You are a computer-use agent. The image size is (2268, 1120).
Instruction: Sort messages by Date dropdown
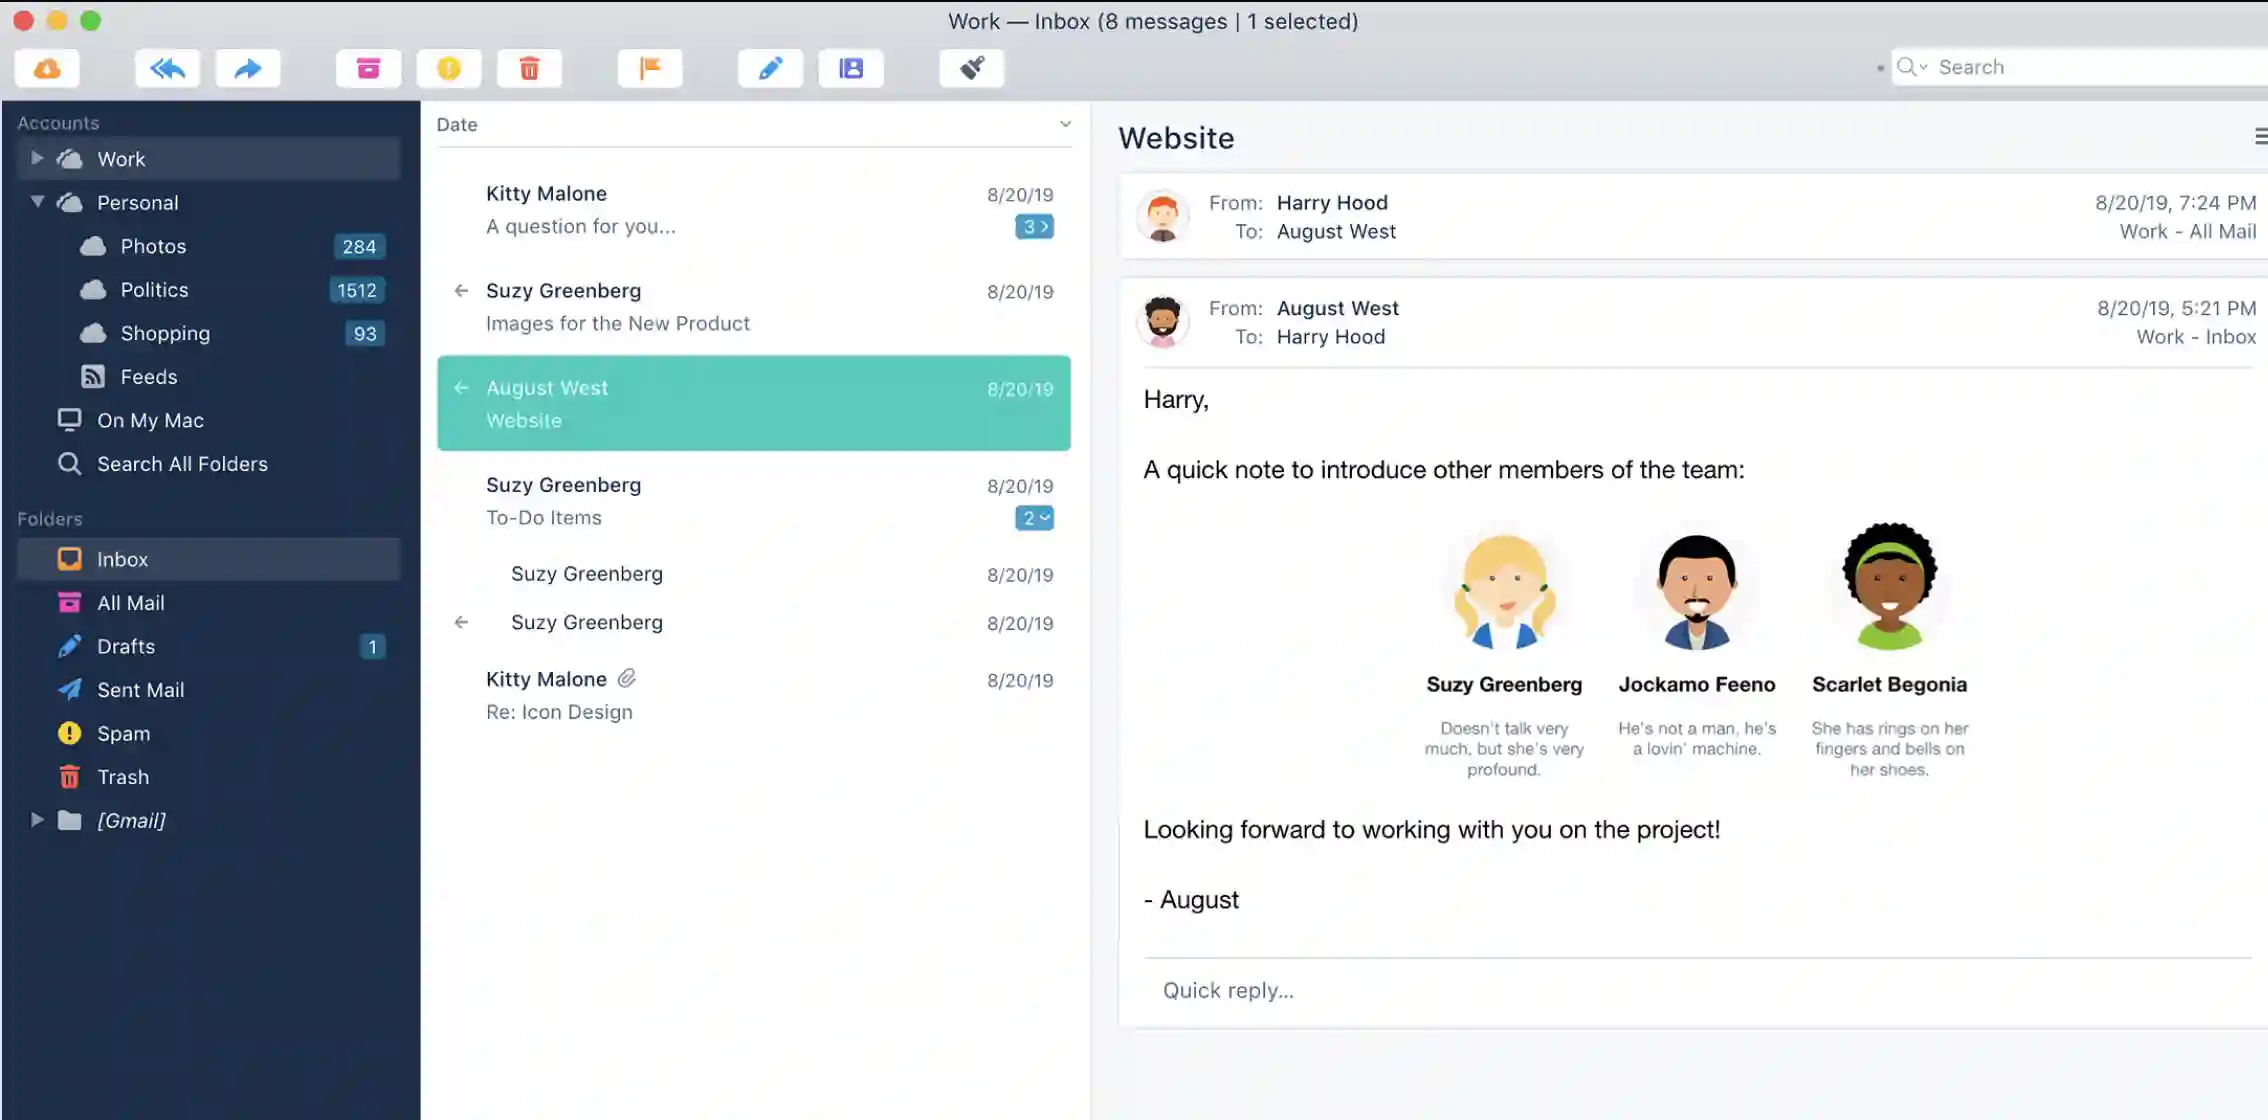pyautogui.click(x=755, y=123)
